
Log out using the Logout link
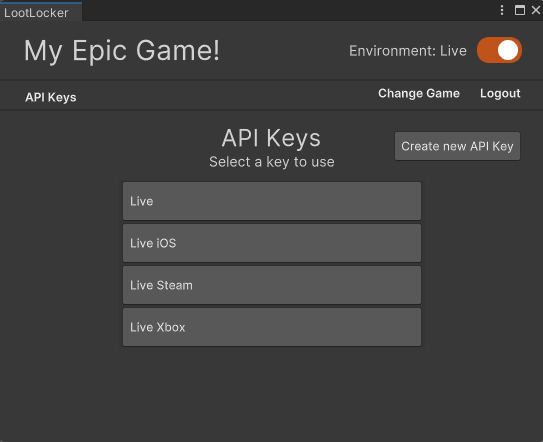tap(500, 93)
